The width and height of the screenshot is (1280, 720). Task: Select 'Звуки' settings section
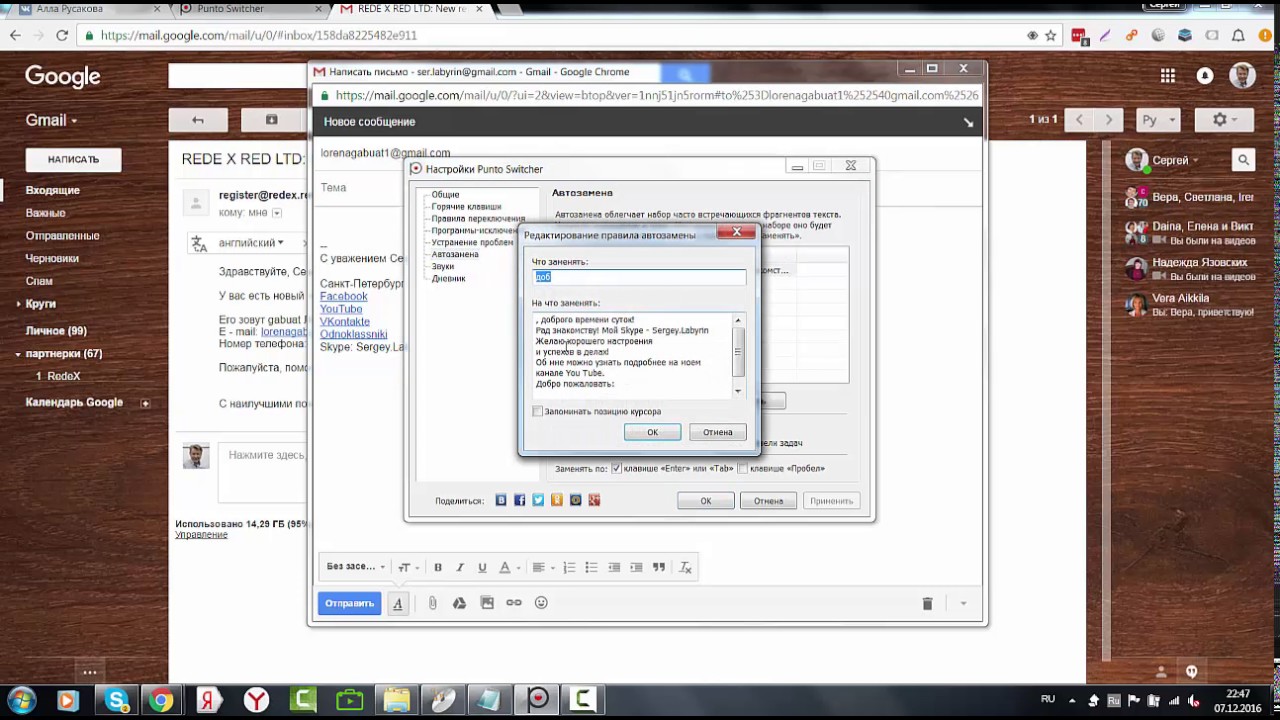(x=442, y=267)
